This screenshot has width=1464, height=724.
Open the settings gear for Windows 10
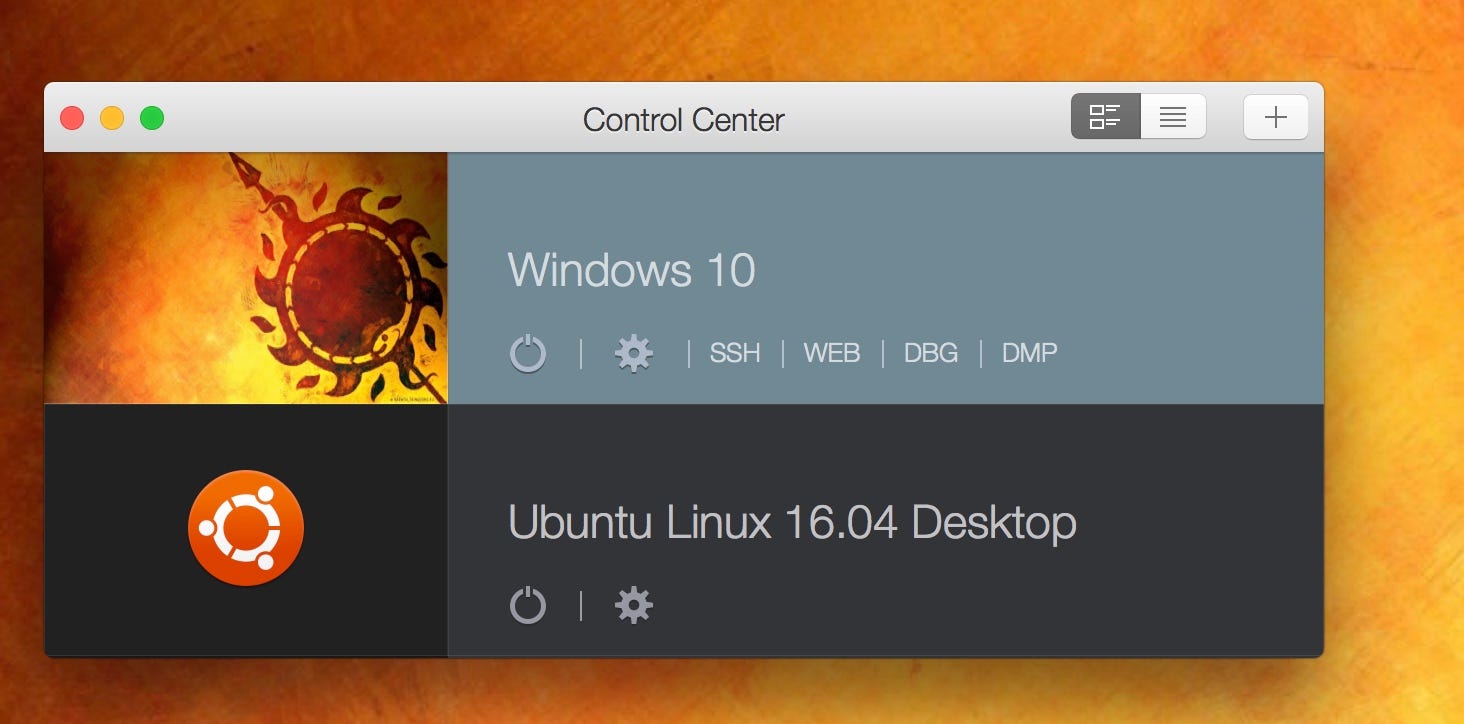pos(634,353)
